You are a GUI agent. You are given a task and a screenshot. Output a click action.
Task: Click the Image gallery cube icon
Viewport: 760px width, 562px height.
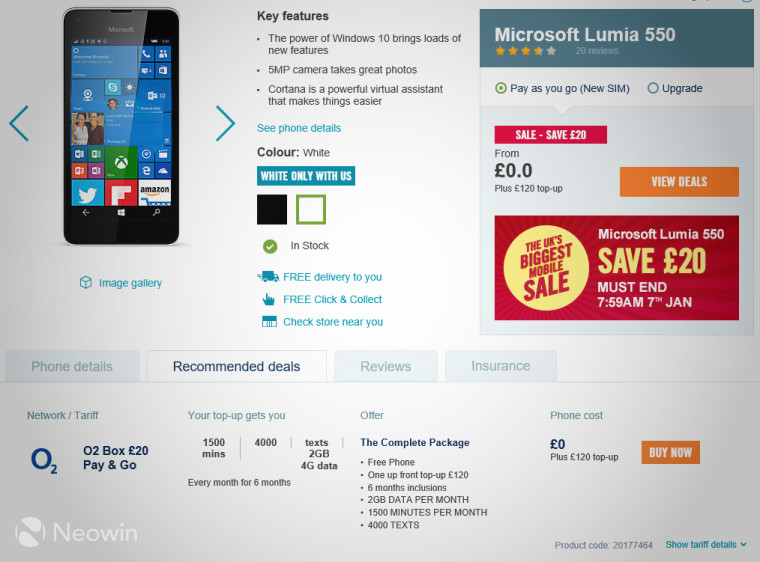click(86, 282)
